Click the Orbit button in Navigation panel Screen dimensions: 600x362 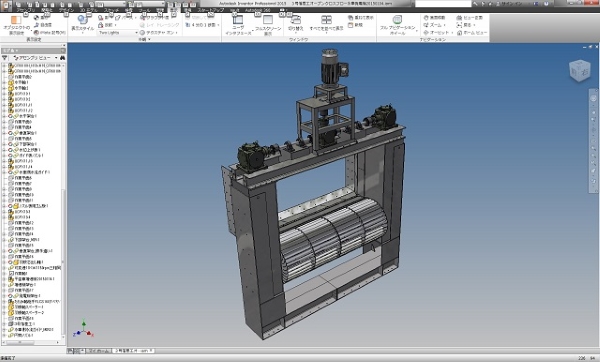tap(437, 33)
